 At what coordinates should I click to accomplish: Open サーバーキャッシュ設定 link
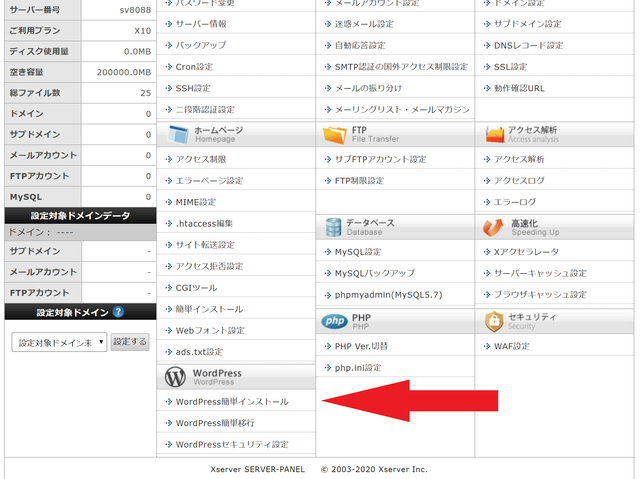click(540, 273)
